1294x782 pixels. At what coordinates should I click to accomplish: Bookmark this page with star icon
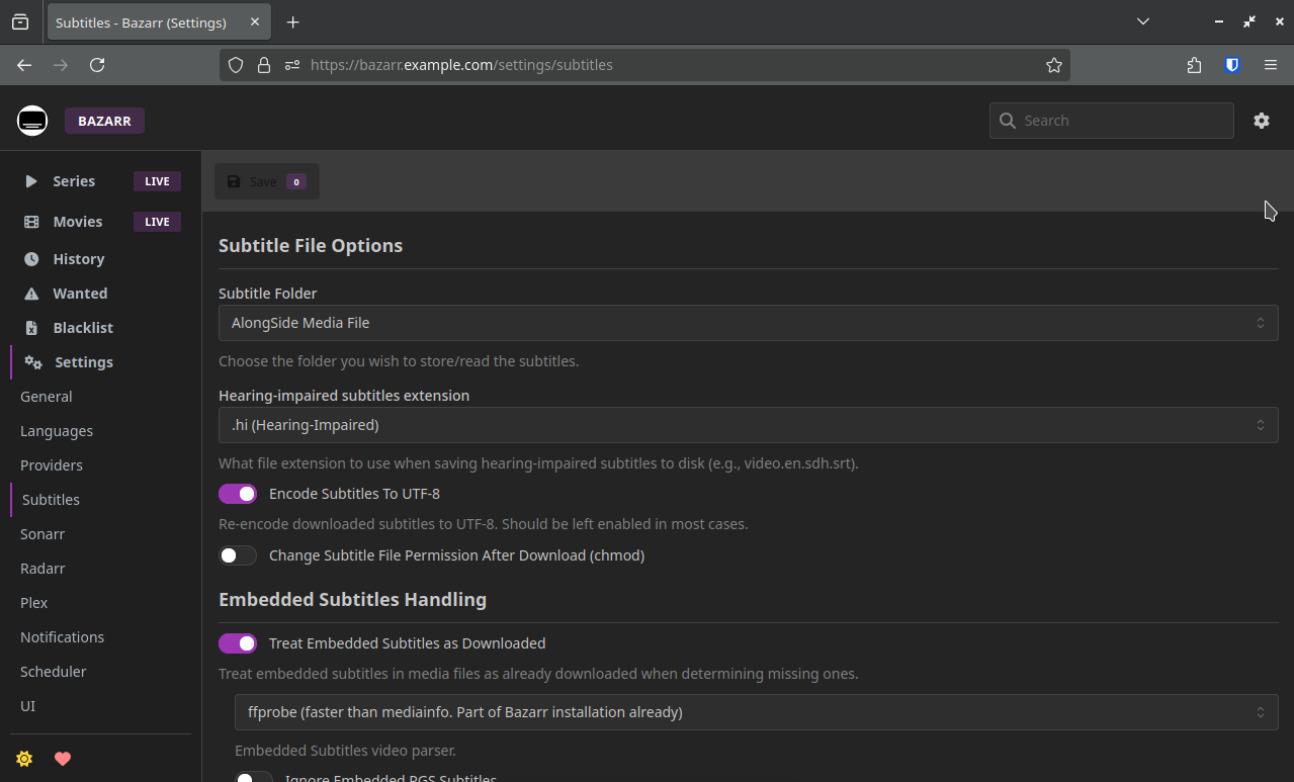click(1053, 65)
